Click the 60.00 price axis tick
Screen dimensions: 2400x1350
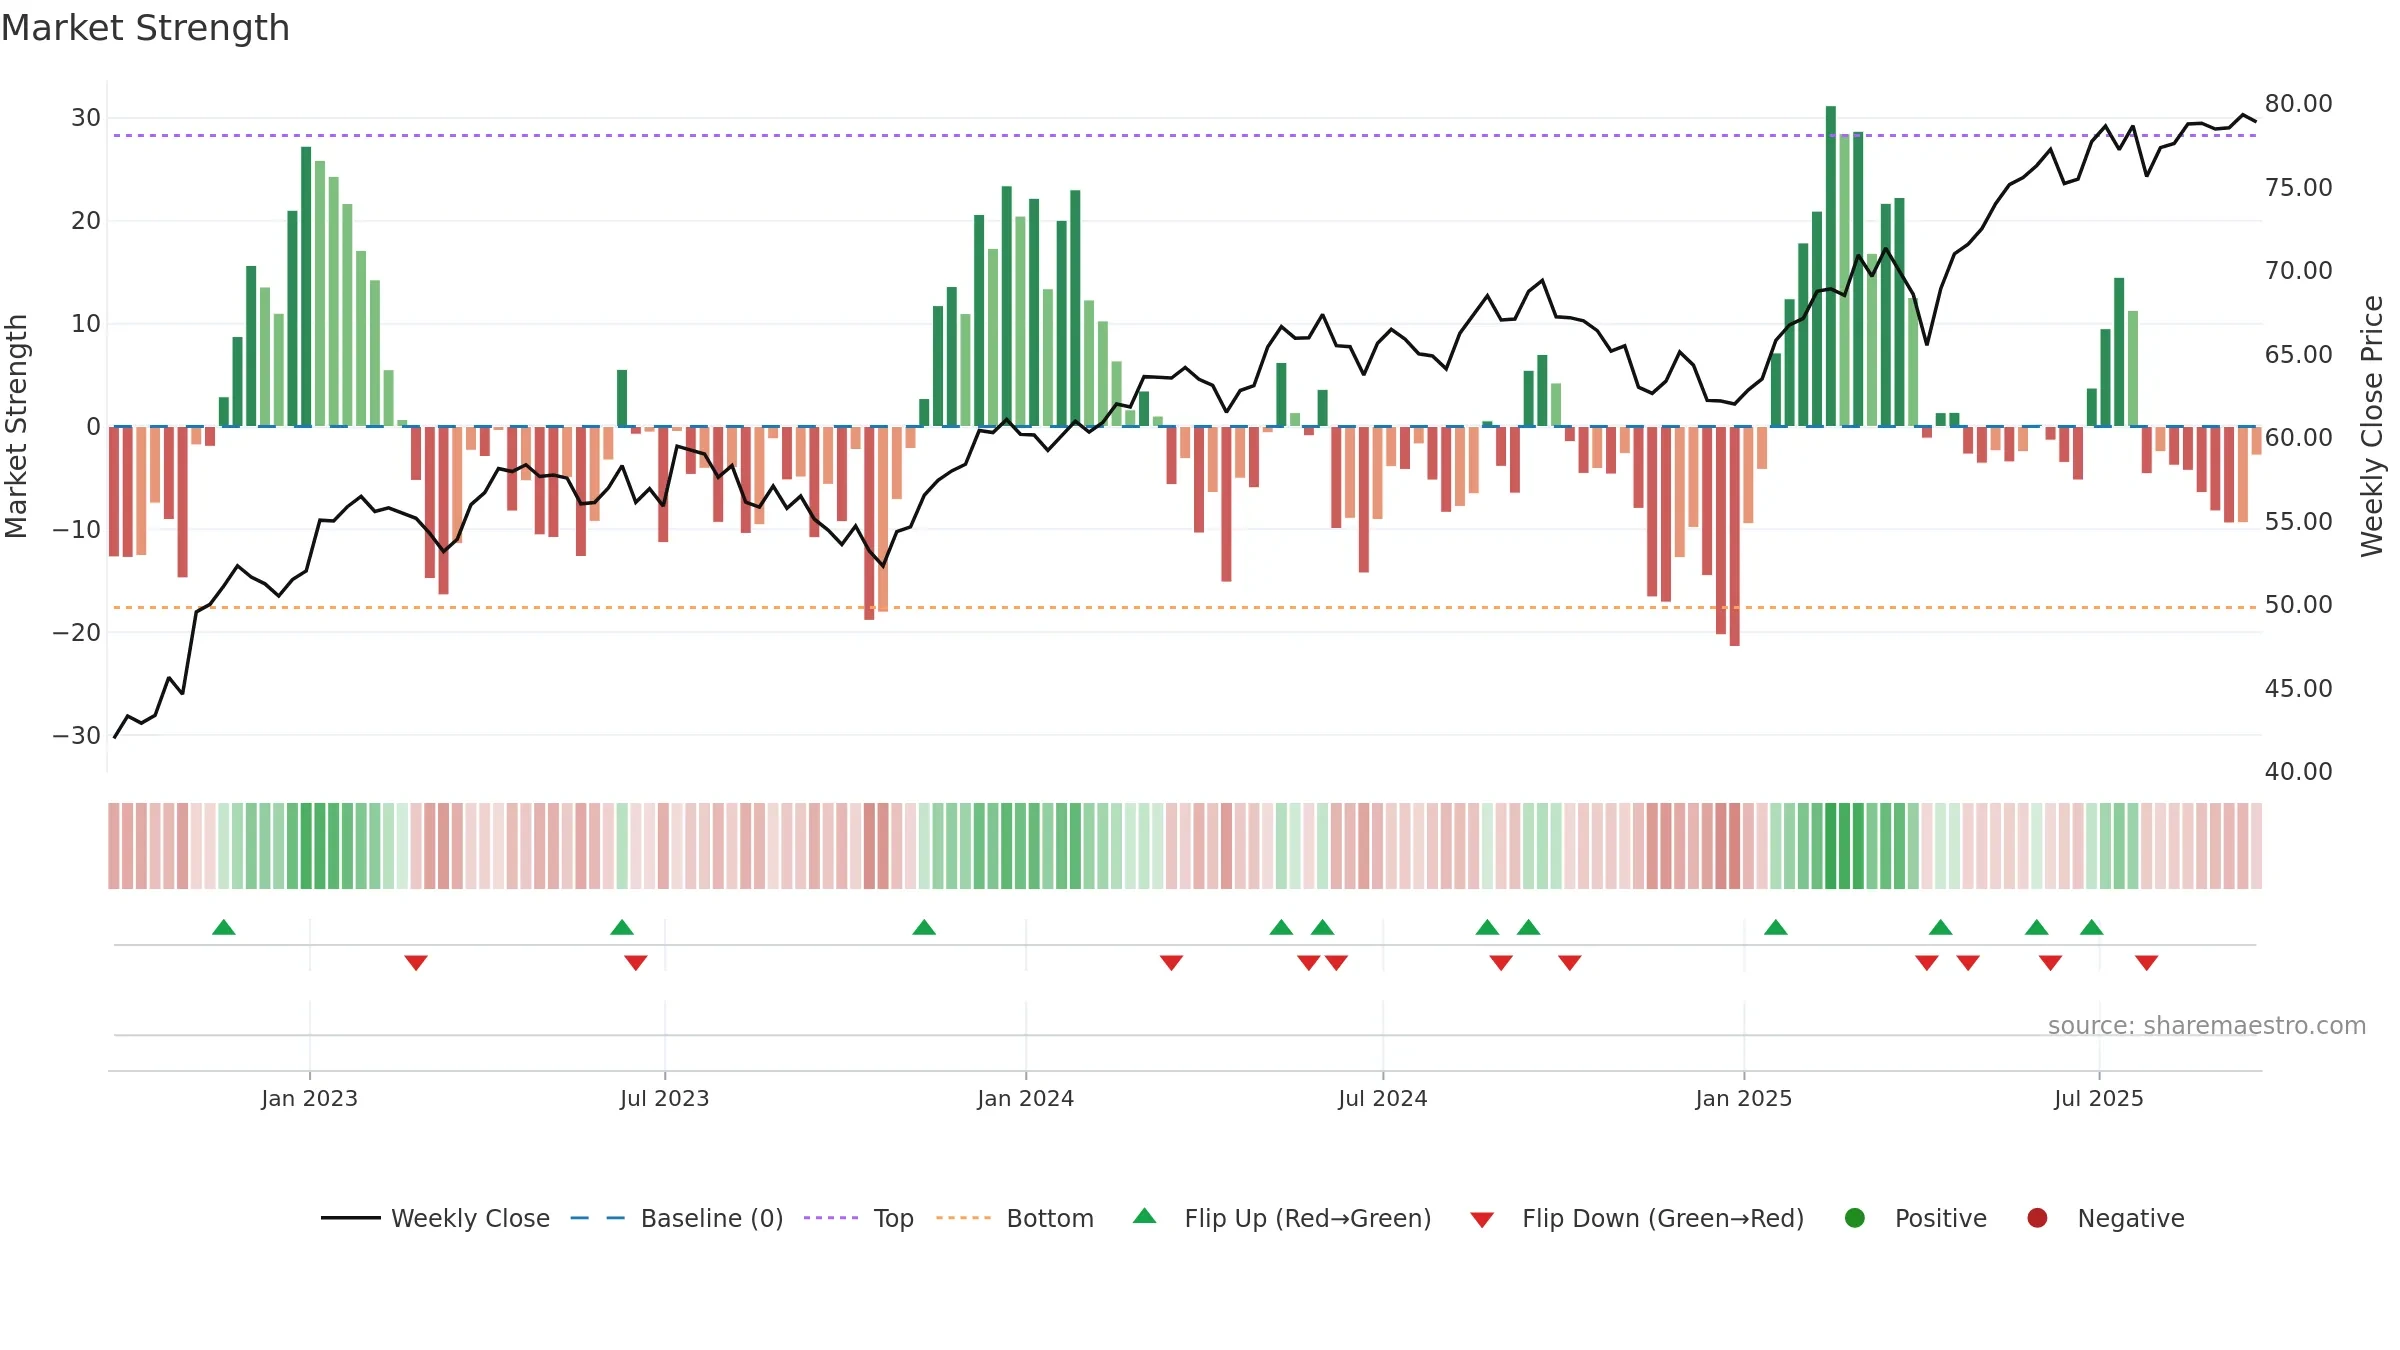[2298, 438]
